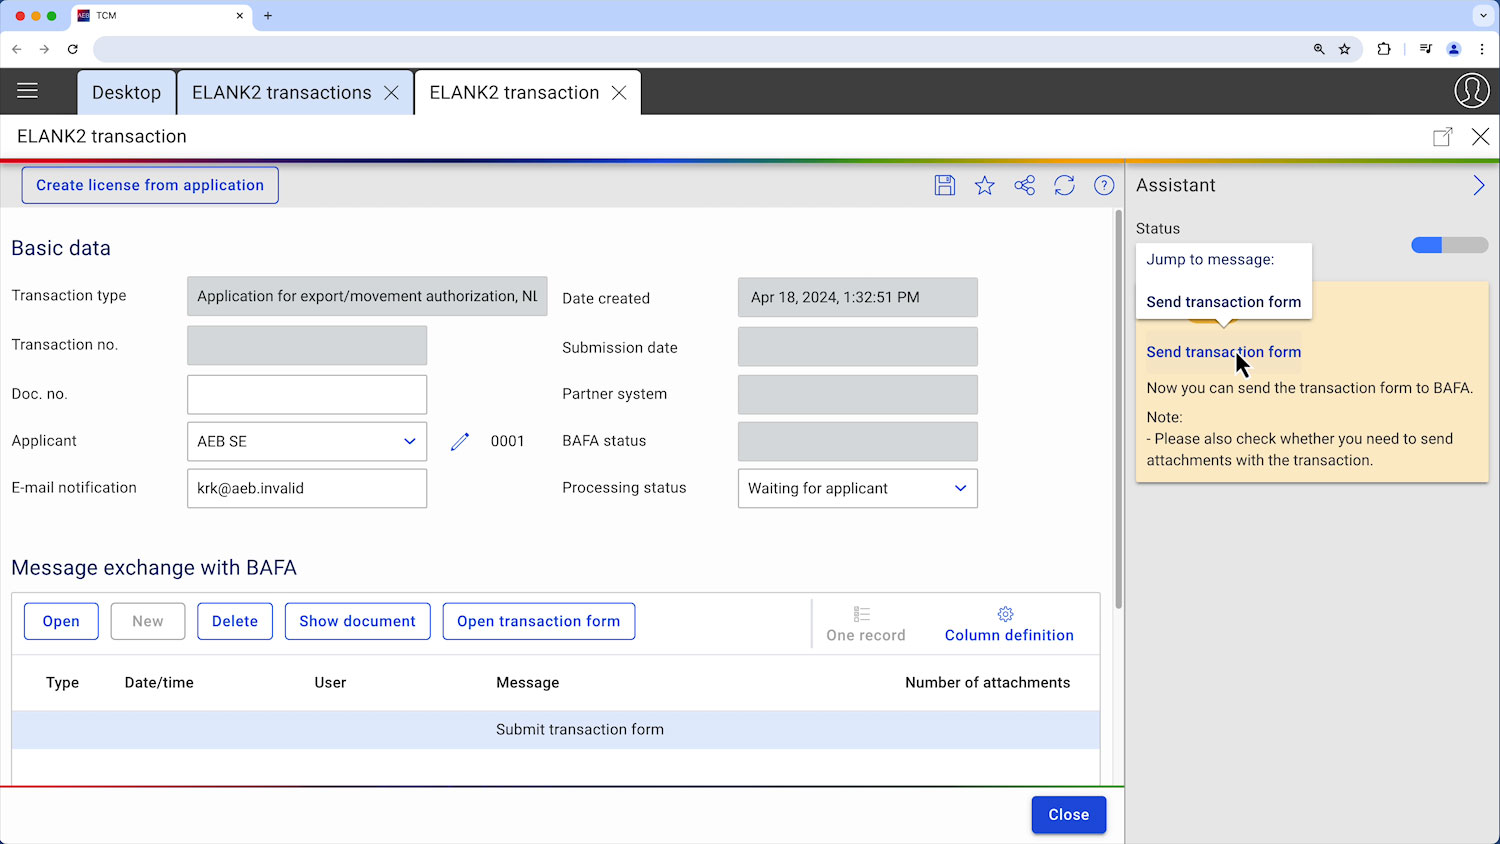The width and height of the screenshot is (1500, 844).
Task: Open the hamburger navigation menu
Action: [27, 90]
